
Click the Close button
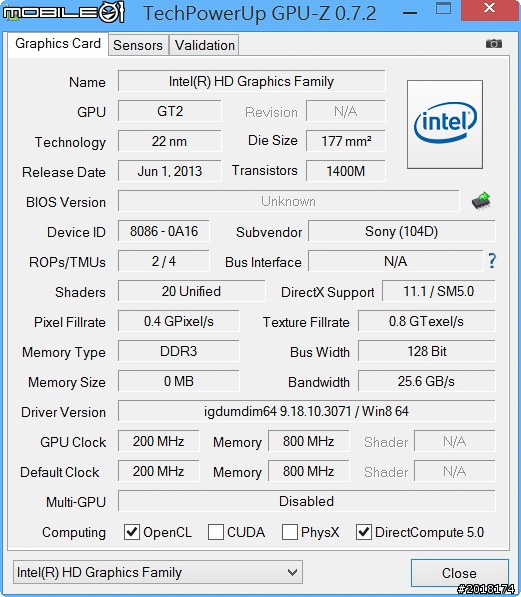pos(460,573)
